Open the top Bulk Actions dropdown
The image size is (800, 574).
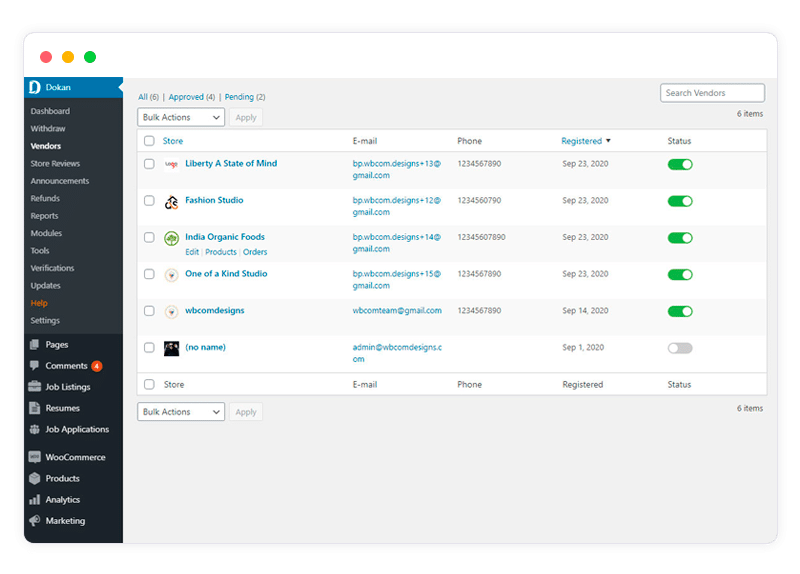[180, 117]
